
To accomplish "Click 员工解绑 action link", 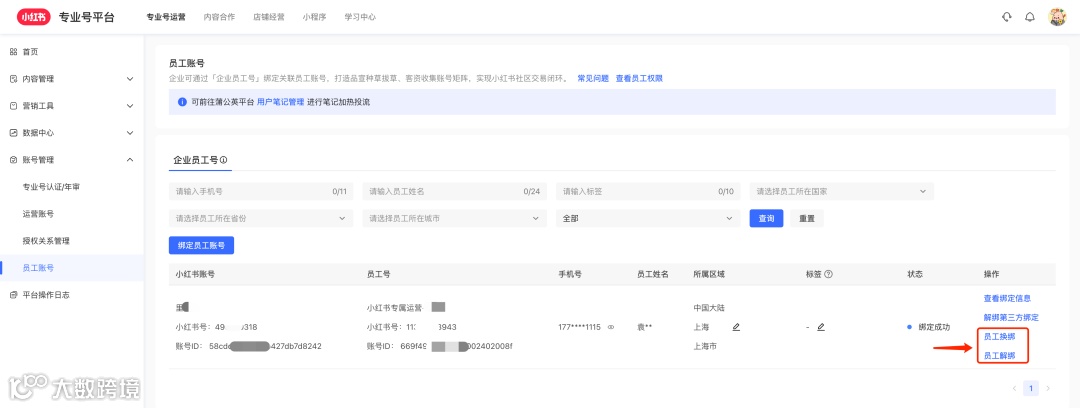I will (x=999, y=356).
